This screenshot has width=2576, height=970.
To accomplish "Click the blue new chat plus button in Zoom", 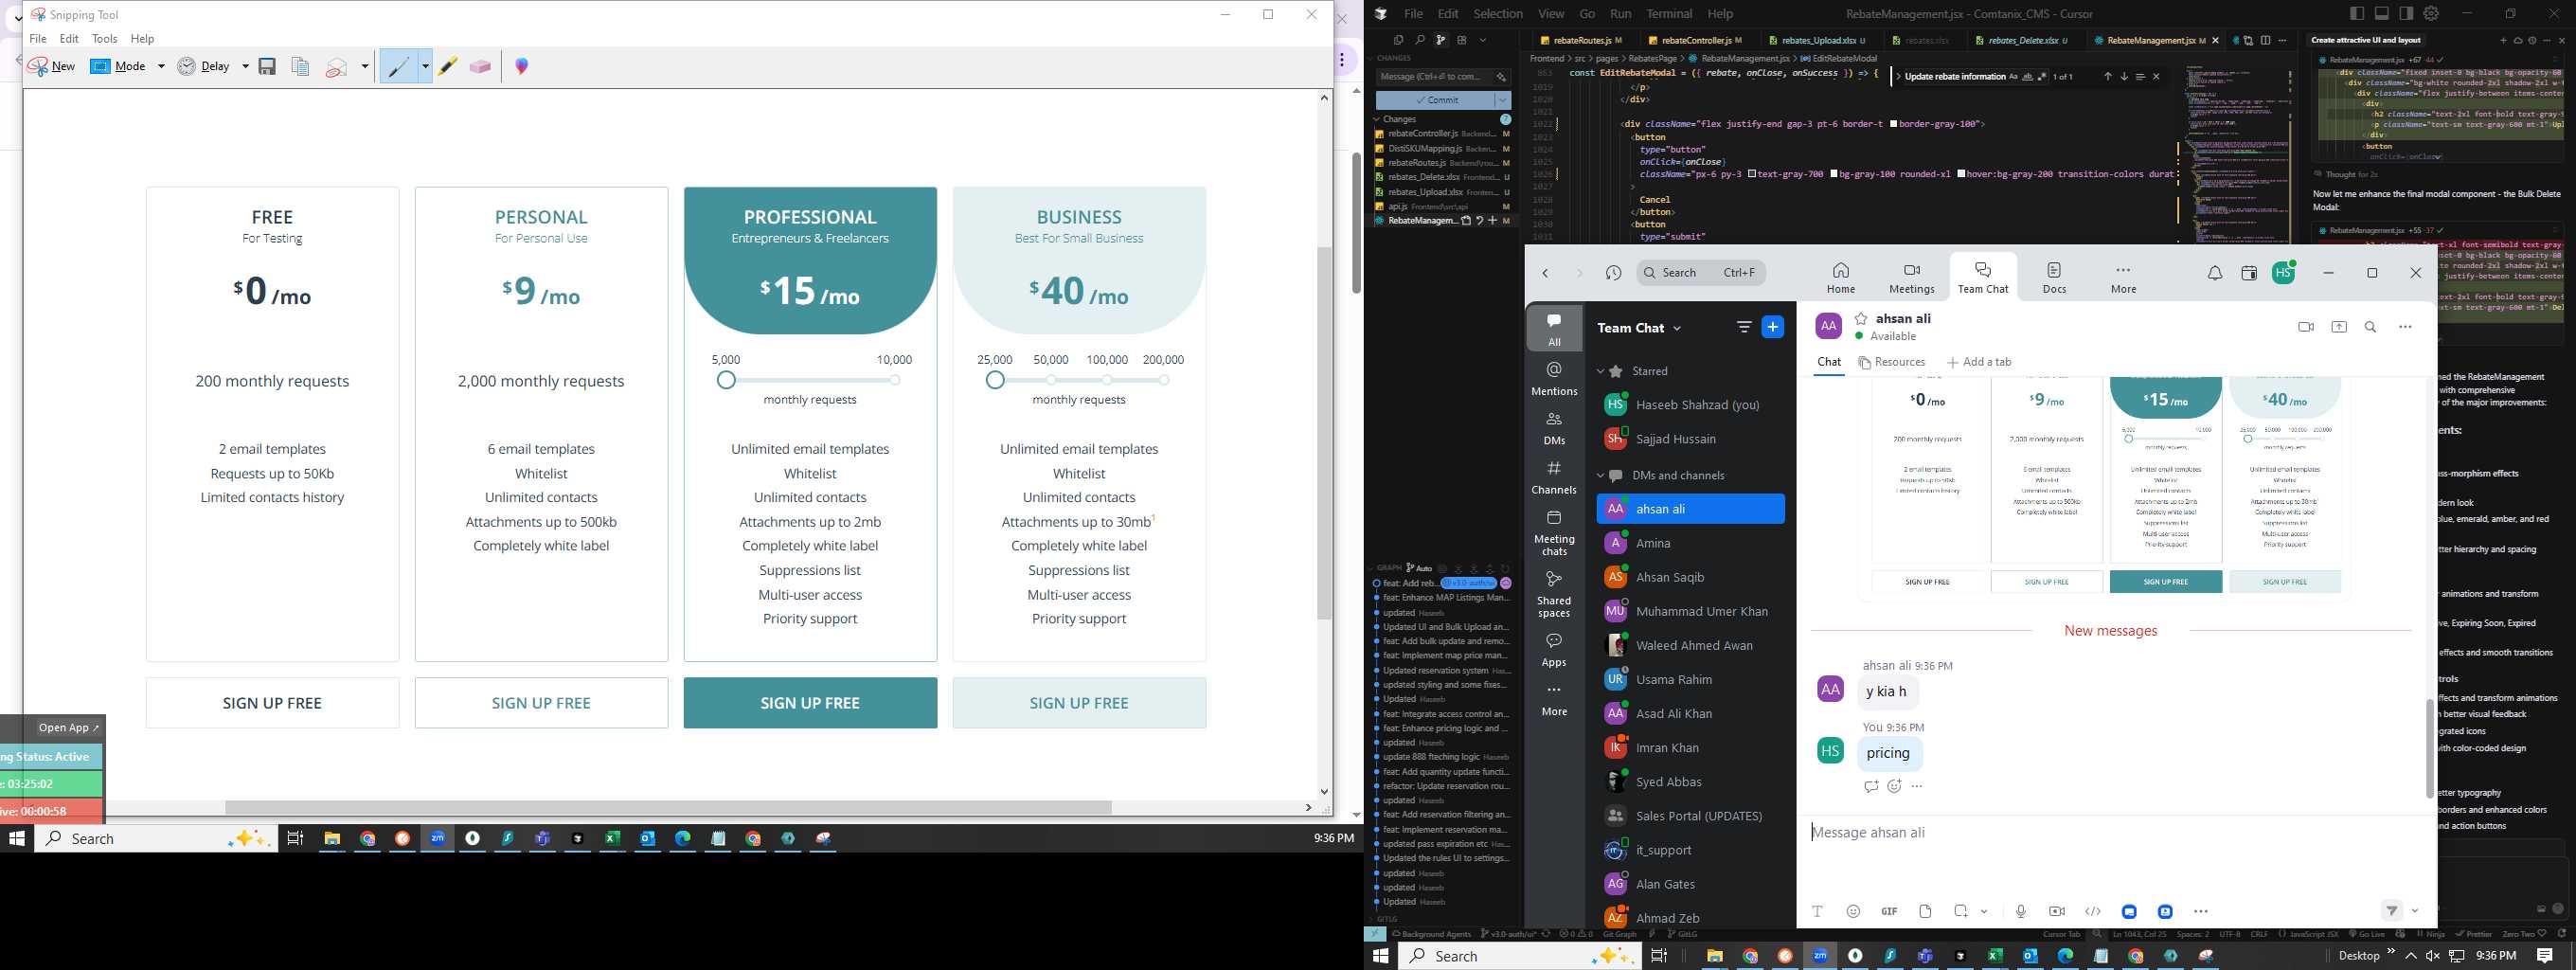I will 1772,327.
